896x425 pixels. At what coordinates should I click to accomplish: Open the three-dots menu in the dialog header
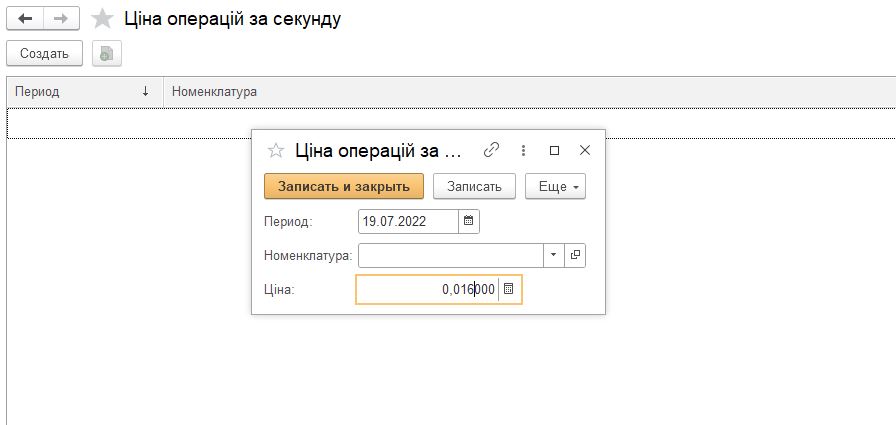click(x=523, y=150)
